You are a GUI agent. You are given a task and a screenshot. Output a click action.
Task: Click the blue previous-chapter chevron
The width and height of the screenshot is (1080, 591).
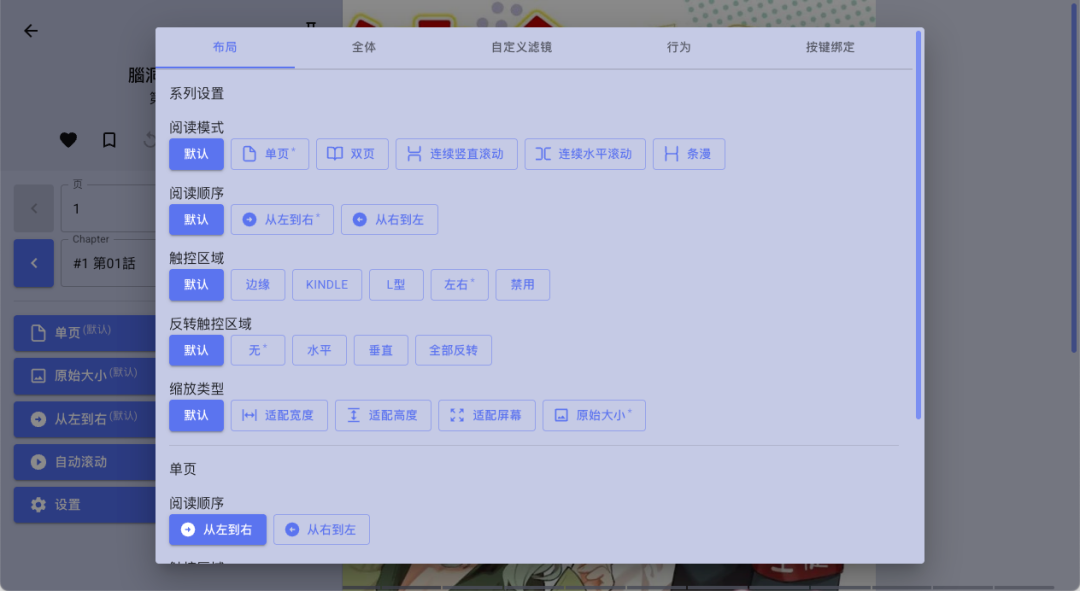point(33,263)
